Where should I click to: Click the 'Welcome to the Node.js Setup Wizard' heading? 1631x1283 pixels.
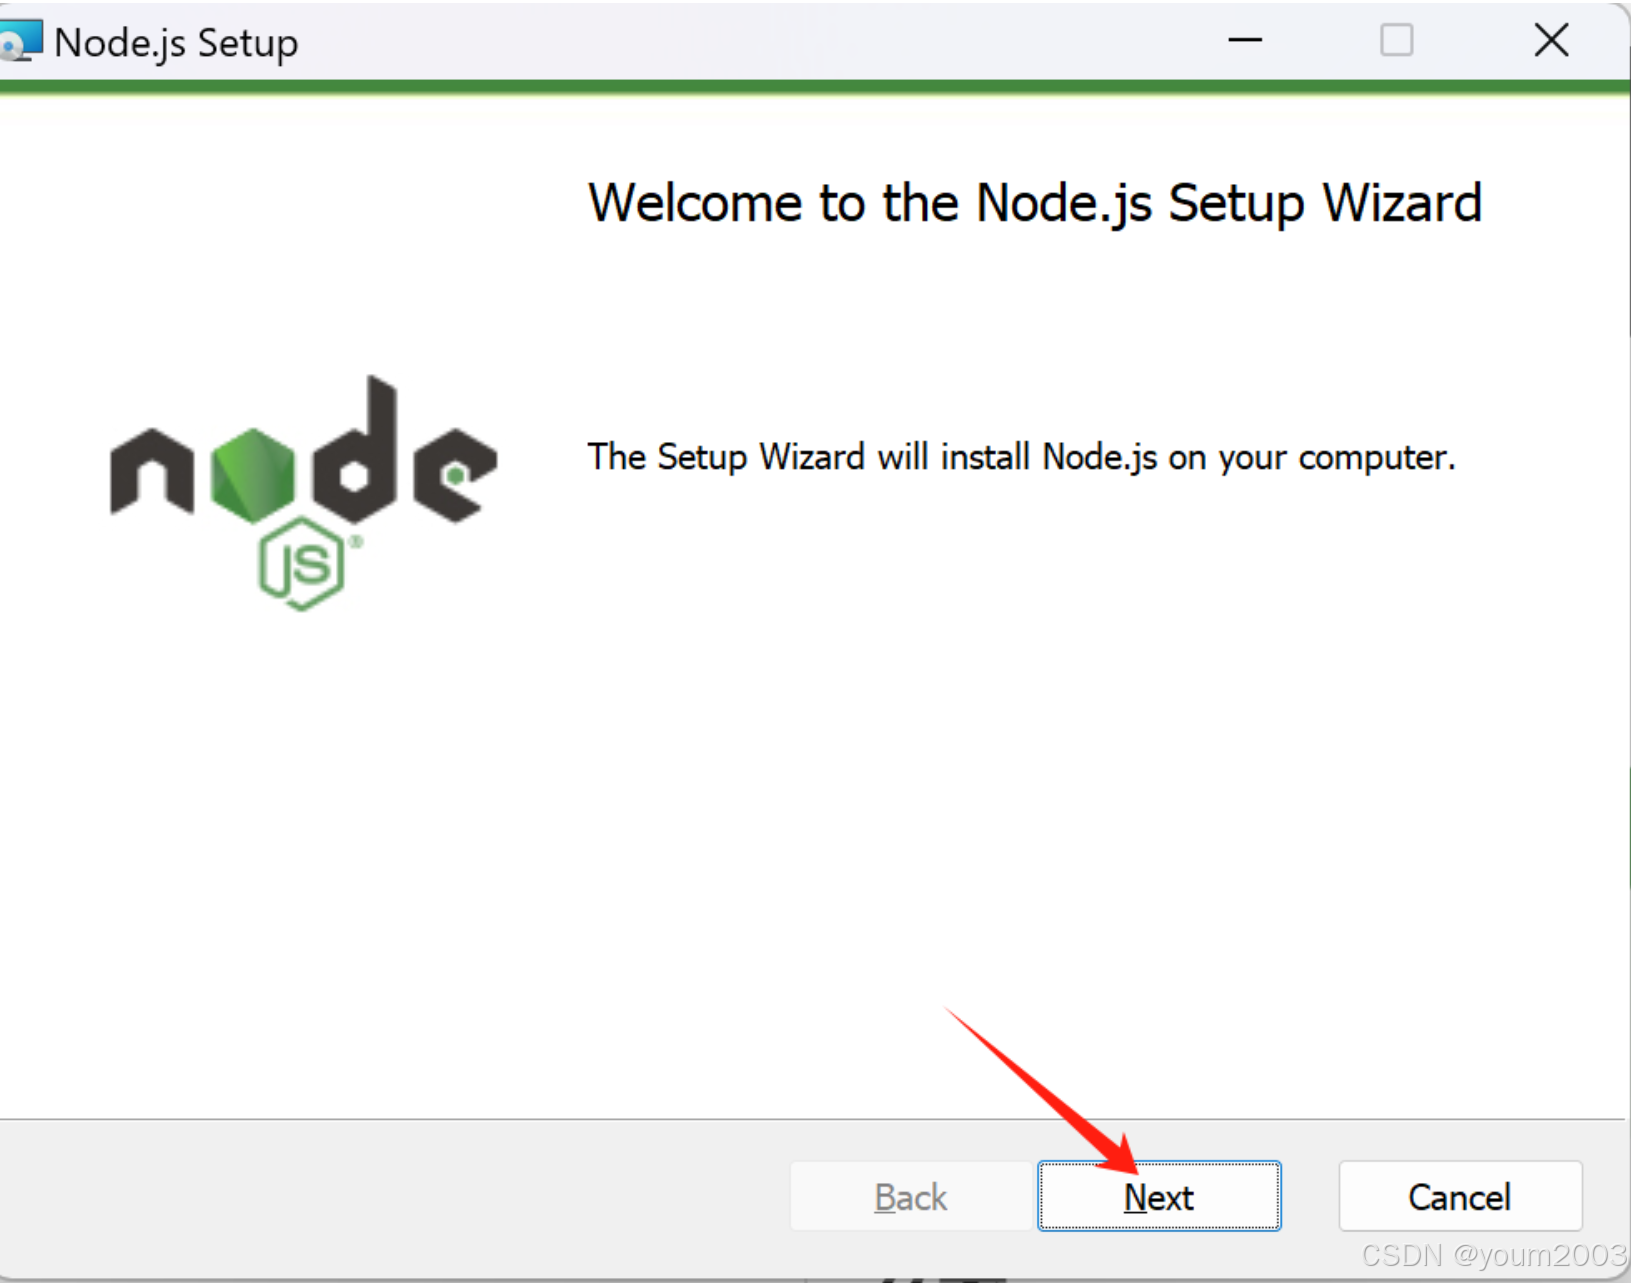[x=1035, y=204]
